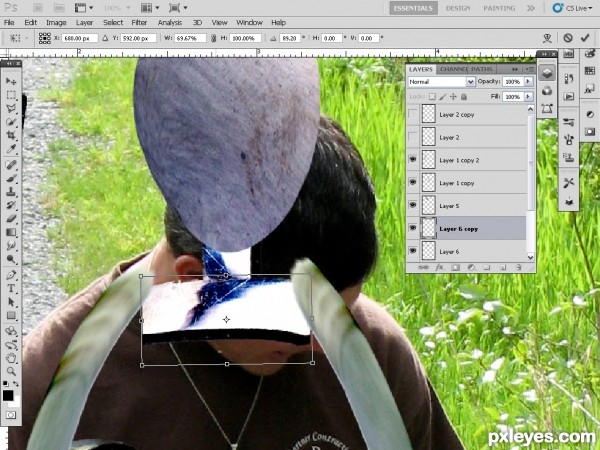Expand the CS Live menu

tap(572, 8)
